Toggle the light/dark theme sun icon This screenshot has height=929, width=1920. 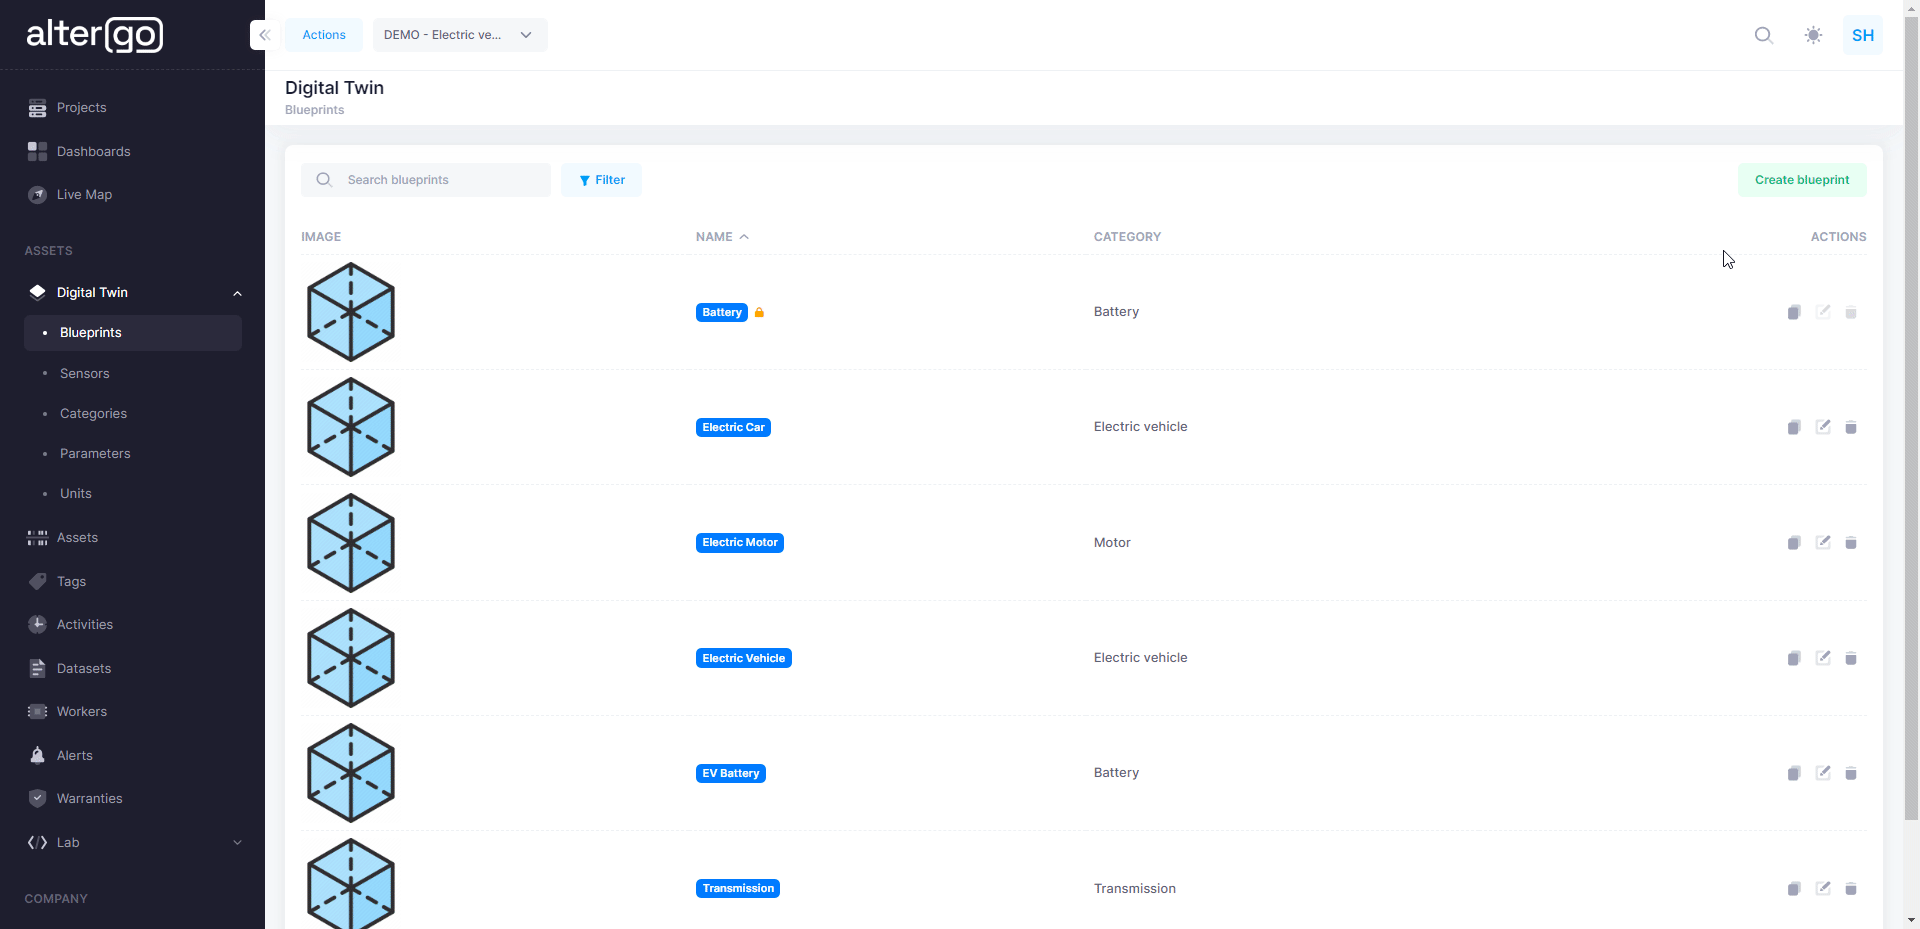tap(1813, 35)
